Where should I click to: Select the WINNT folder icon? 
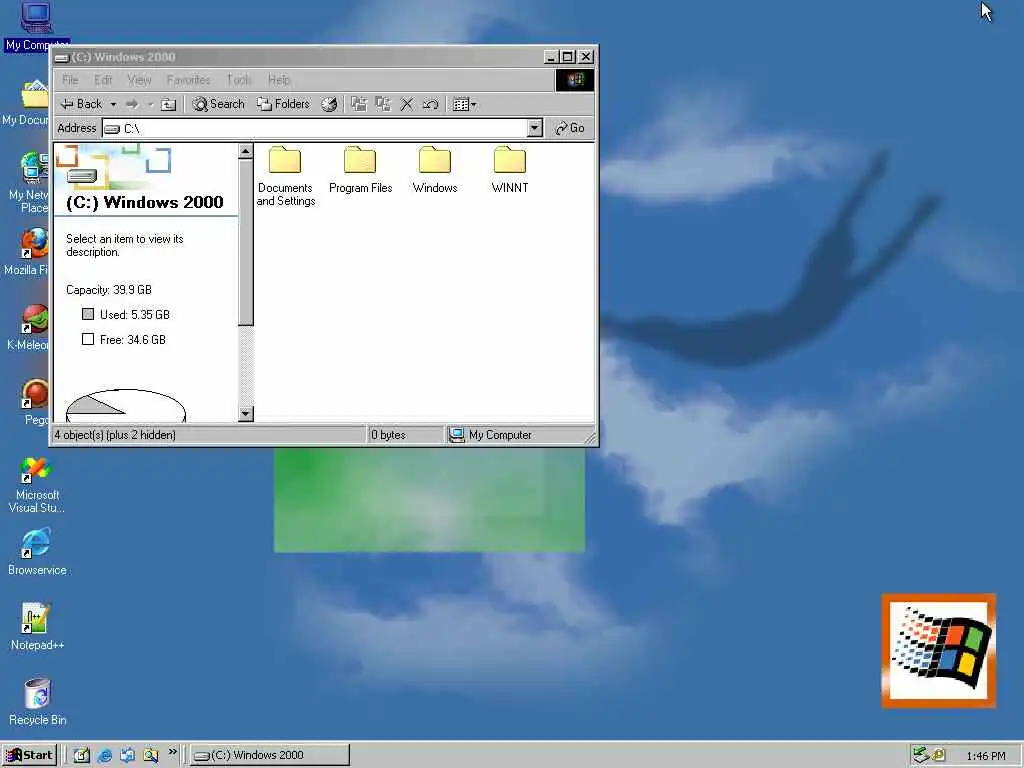point(509,161)
